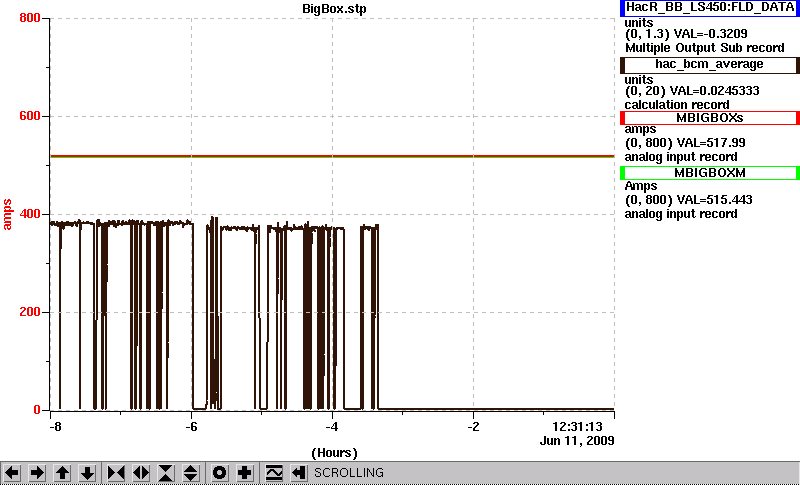800x485 pixels.
Task: Zoom in the time axis with inward triangles icon
Action: [x=116, y=473]
